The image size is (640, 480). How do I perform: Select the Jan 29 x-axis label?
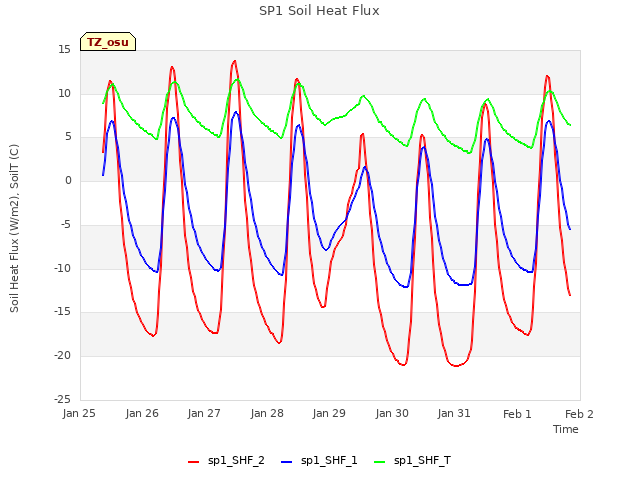click(x=329, y=413)
